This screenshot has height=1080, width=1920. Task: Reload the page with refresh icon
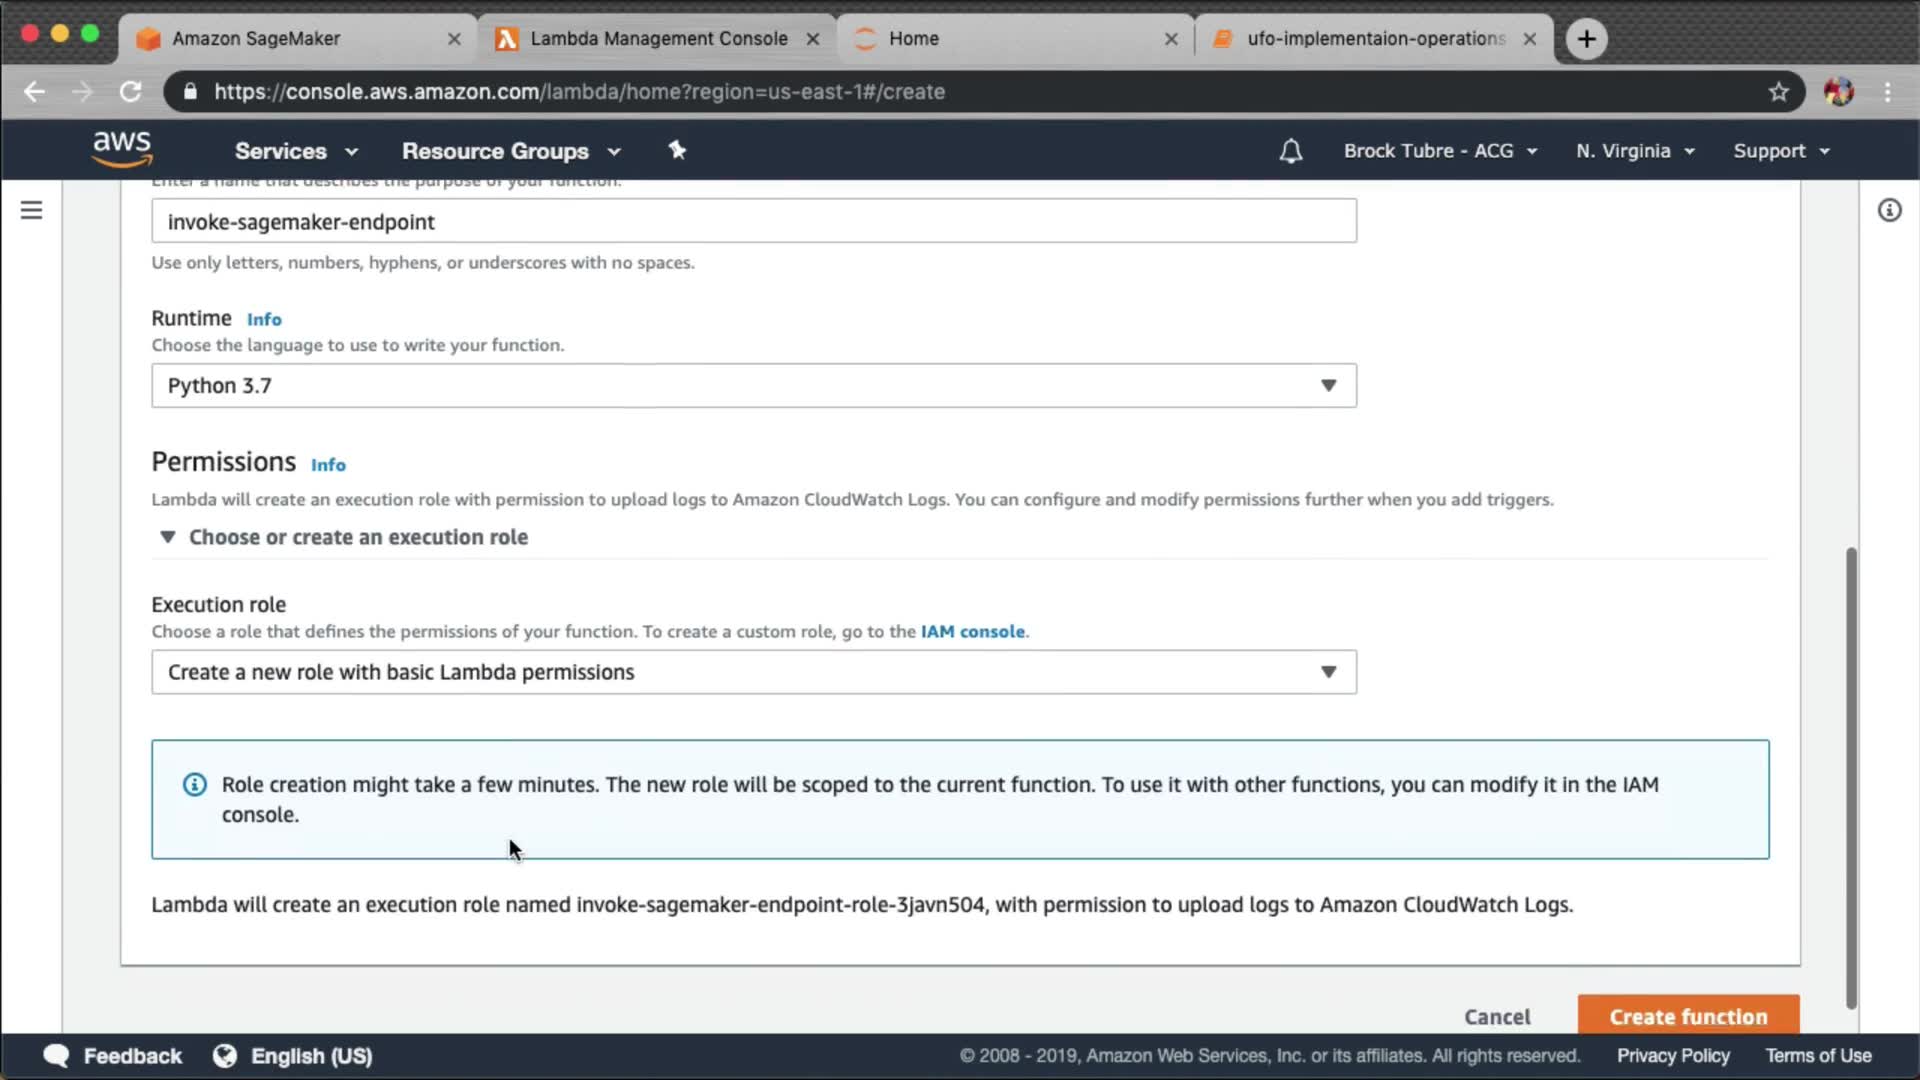[131, 92]
